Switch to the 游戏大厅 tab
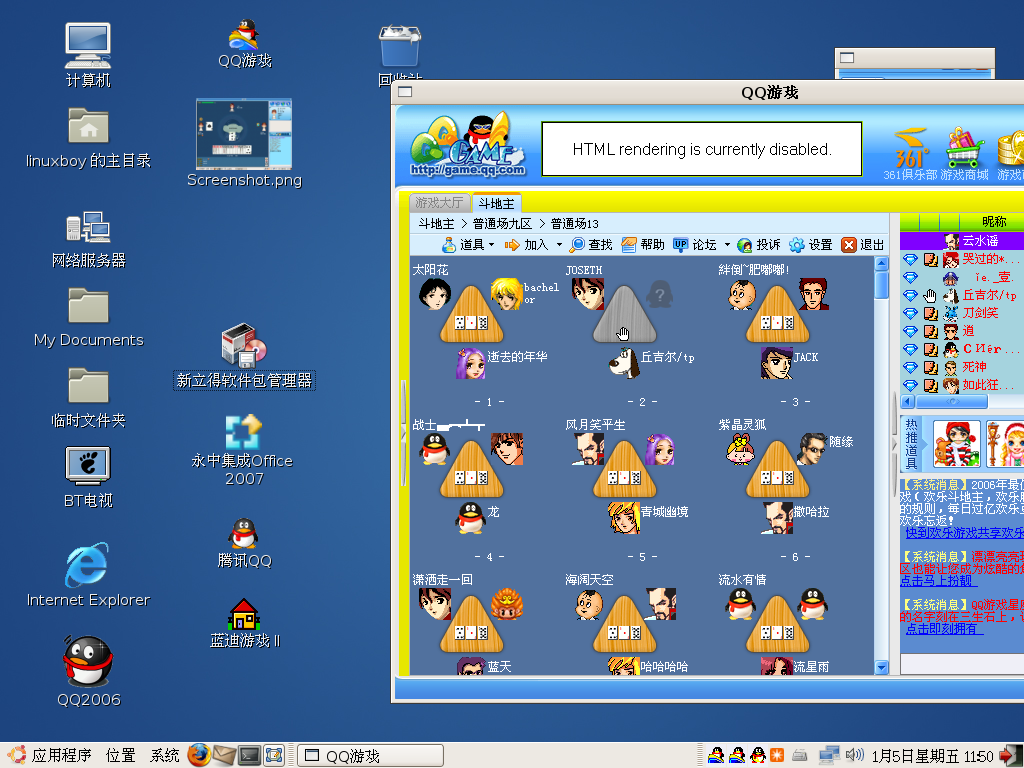Image resolution: width=1024 pixels, height=768 pixels. (439, 203)
